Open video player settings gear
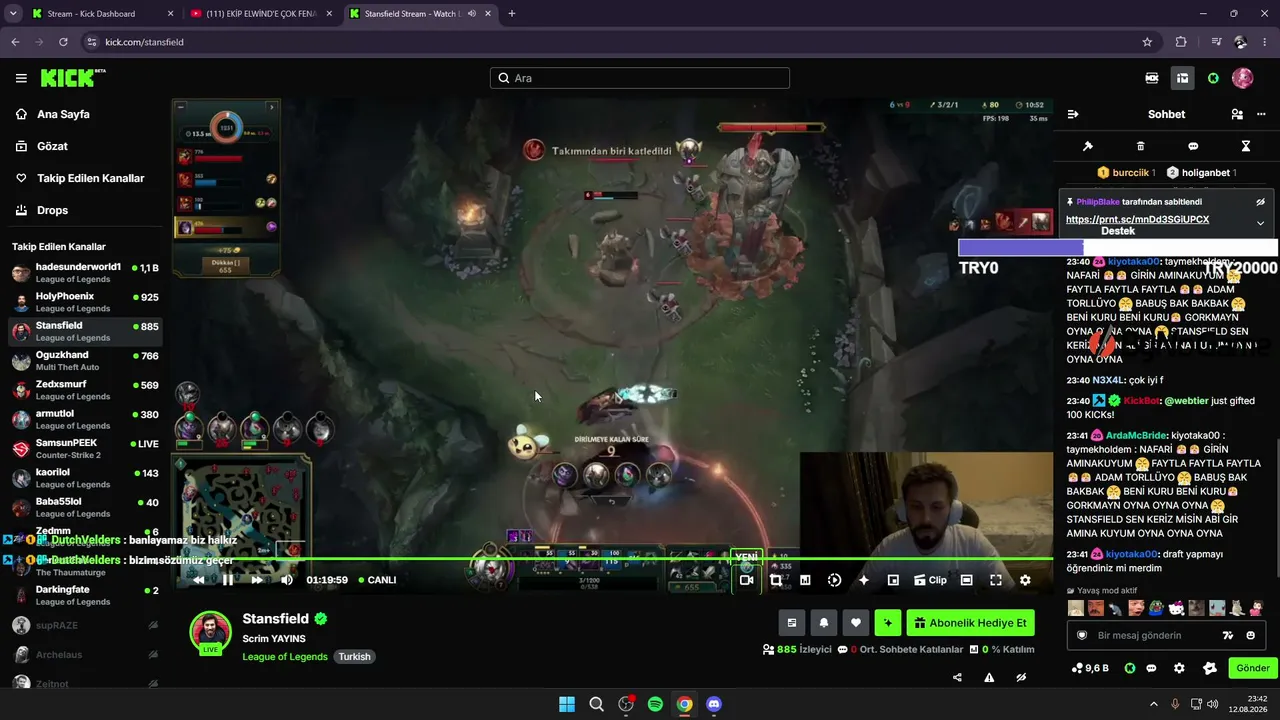 click(x=1025, y=580)
